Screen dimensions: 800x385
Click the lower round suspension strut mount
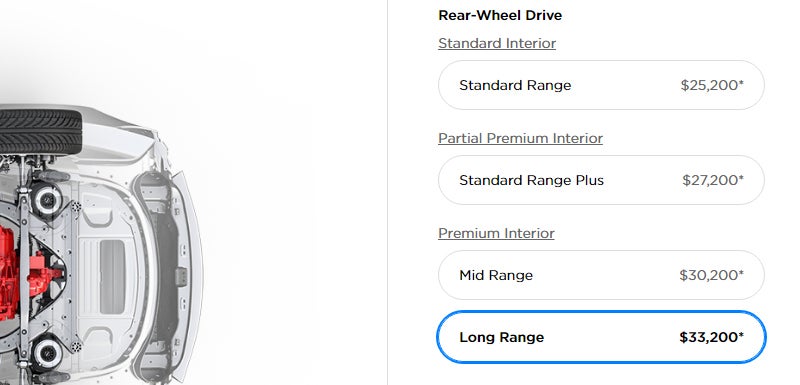click(47, 353)
